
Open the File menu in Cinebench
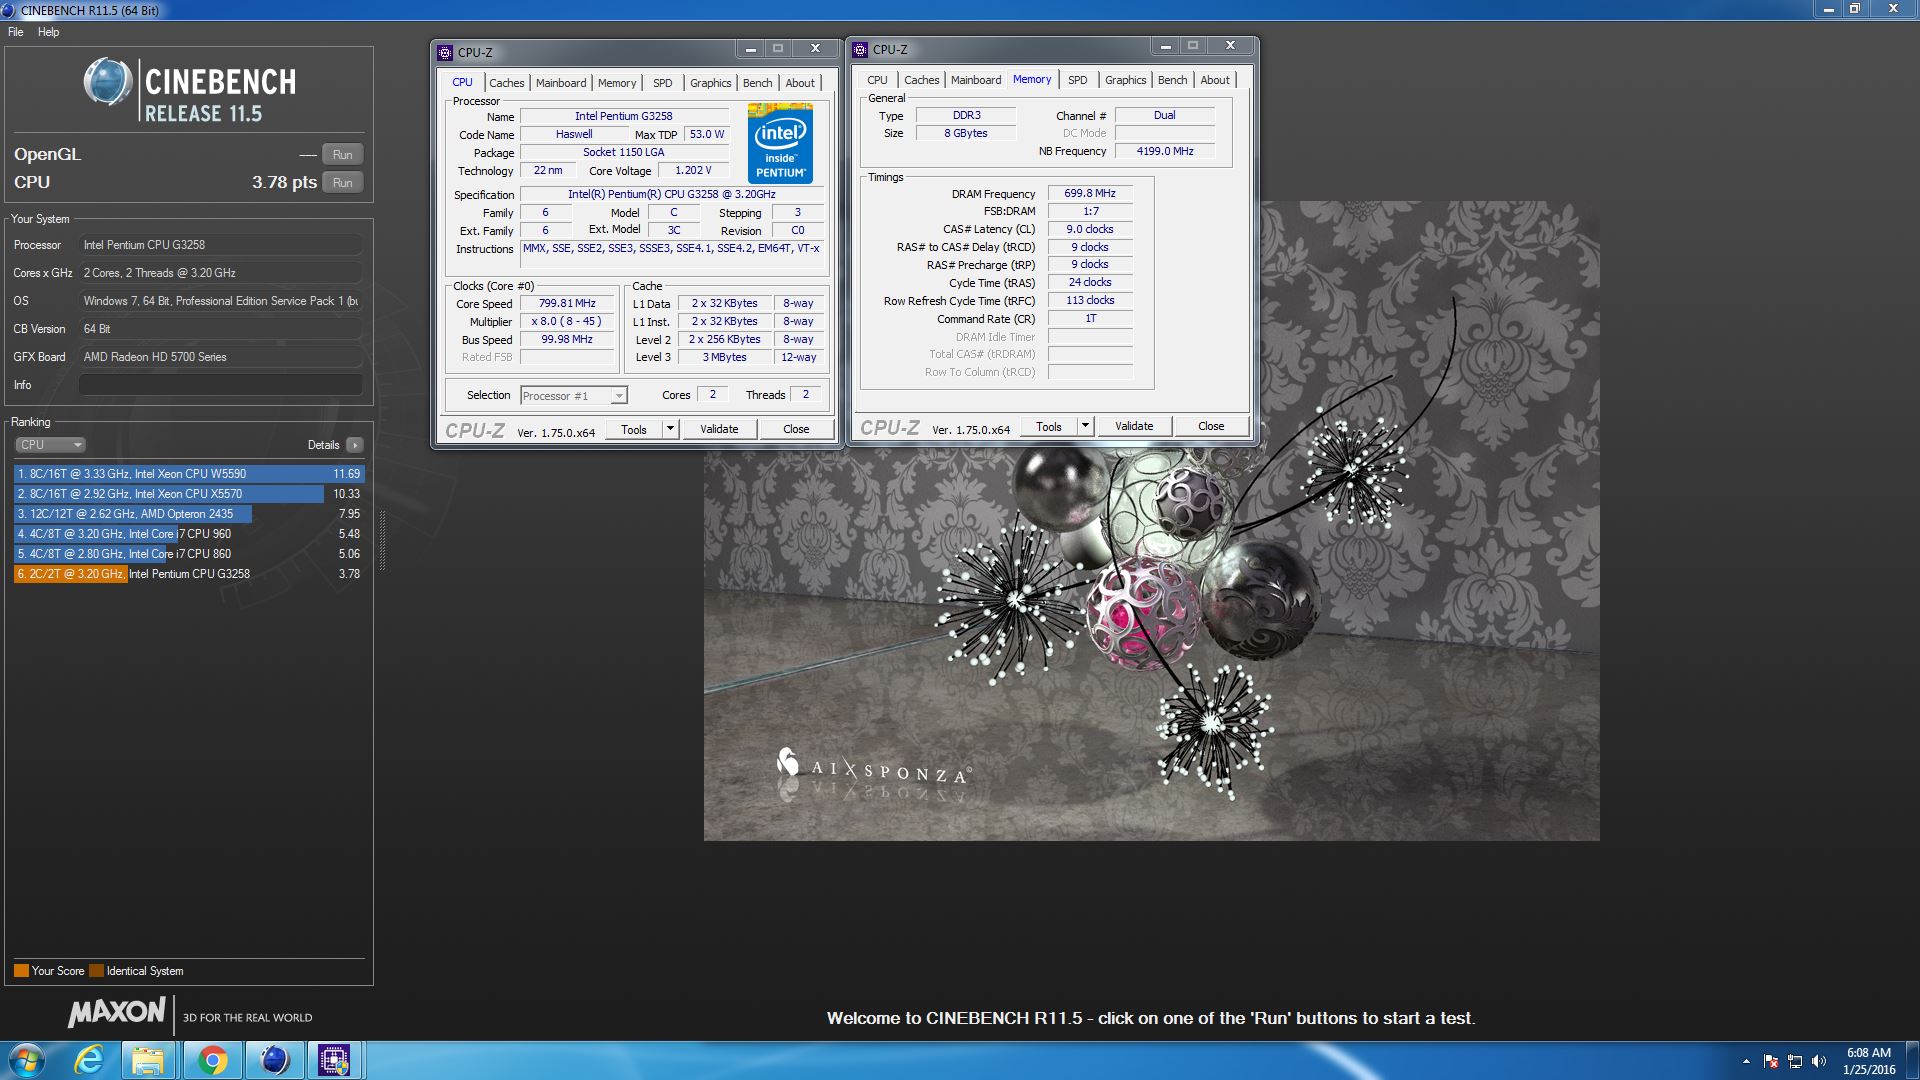(16, 32)
